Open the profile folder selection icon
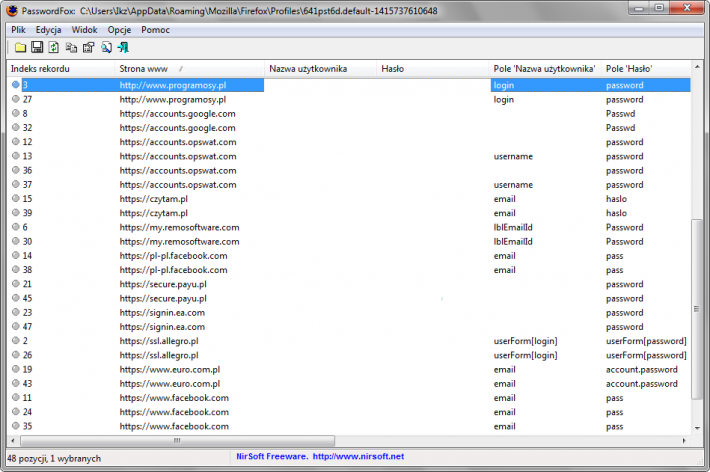 point(20,47)
